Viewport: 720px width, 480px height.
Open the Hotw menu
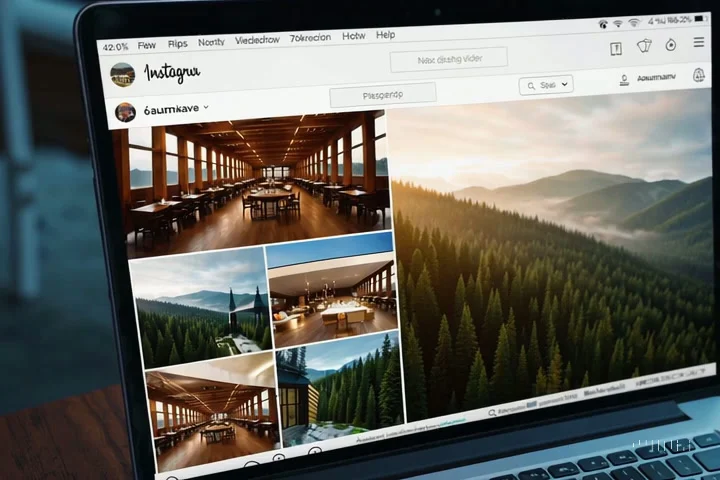pyautogui.click(x=354, y=36)
